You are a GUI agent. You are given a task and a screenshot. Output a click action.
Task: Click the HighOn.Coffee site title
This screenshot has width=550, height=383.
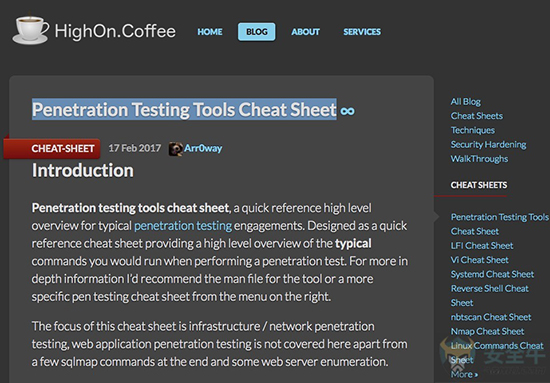[115, 31]
